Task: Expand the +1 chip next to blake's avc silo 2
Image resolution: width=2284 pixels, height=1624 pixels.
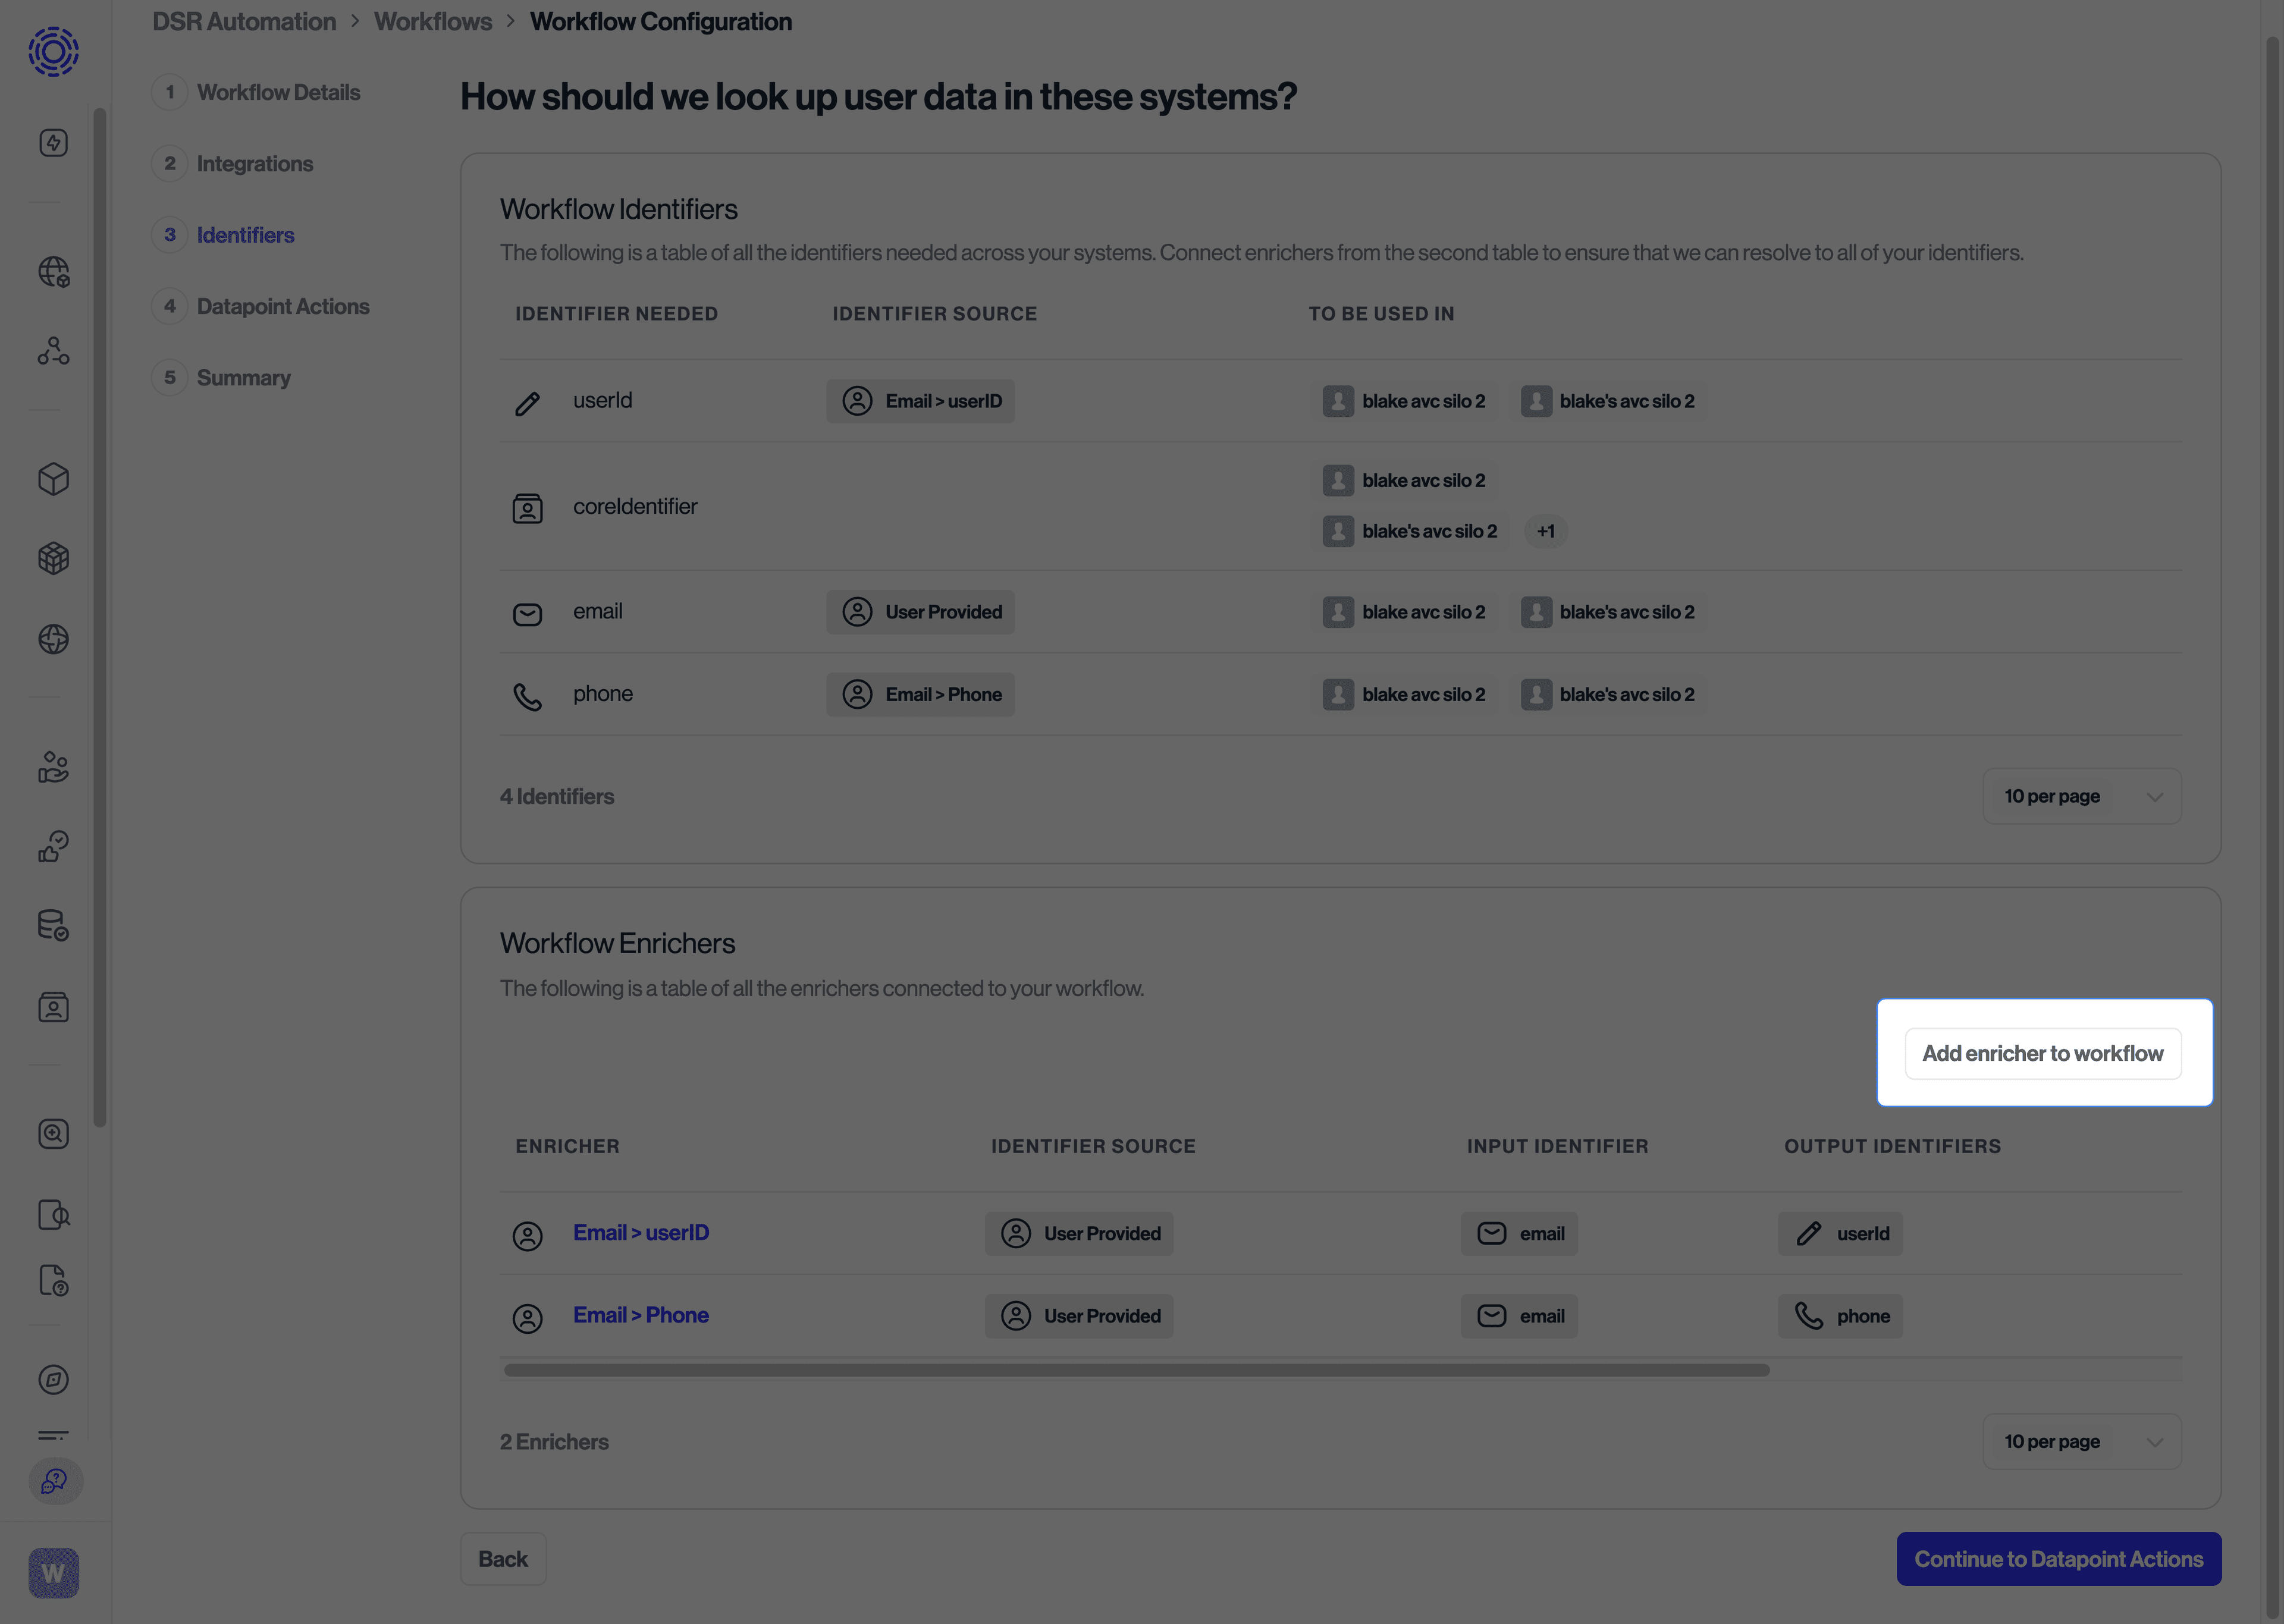Action: click(1545, 531)
